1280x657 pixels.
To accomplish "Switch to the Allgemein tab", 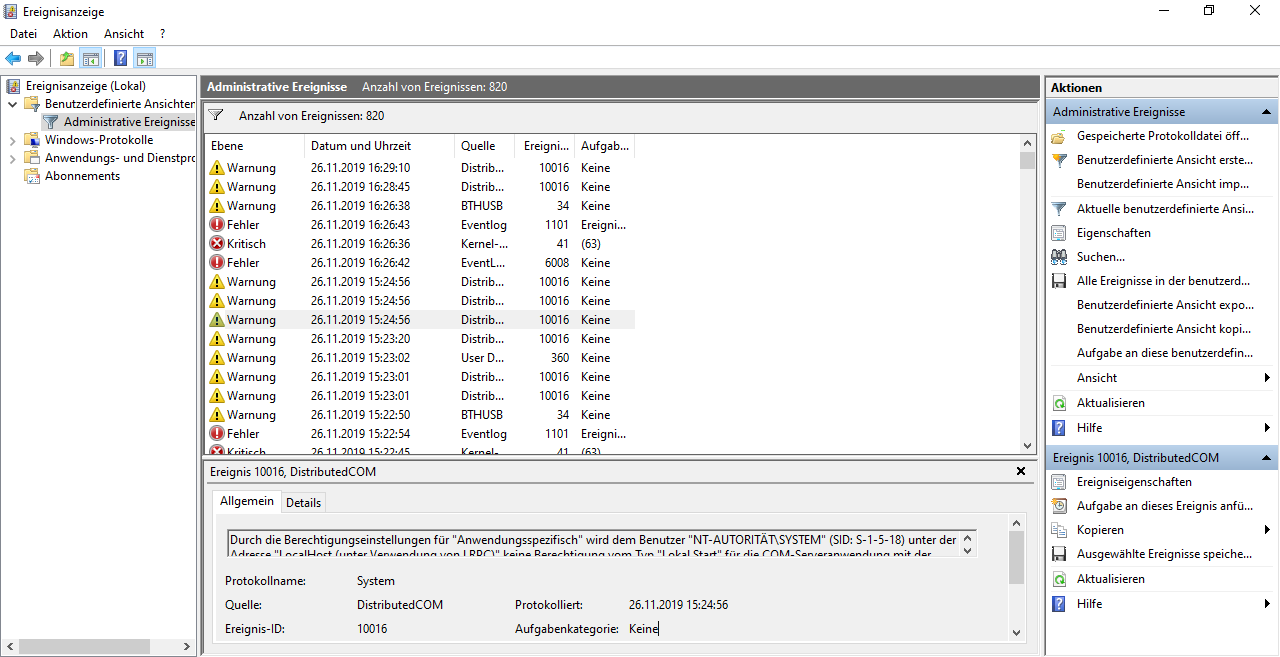I will point(246,501).
